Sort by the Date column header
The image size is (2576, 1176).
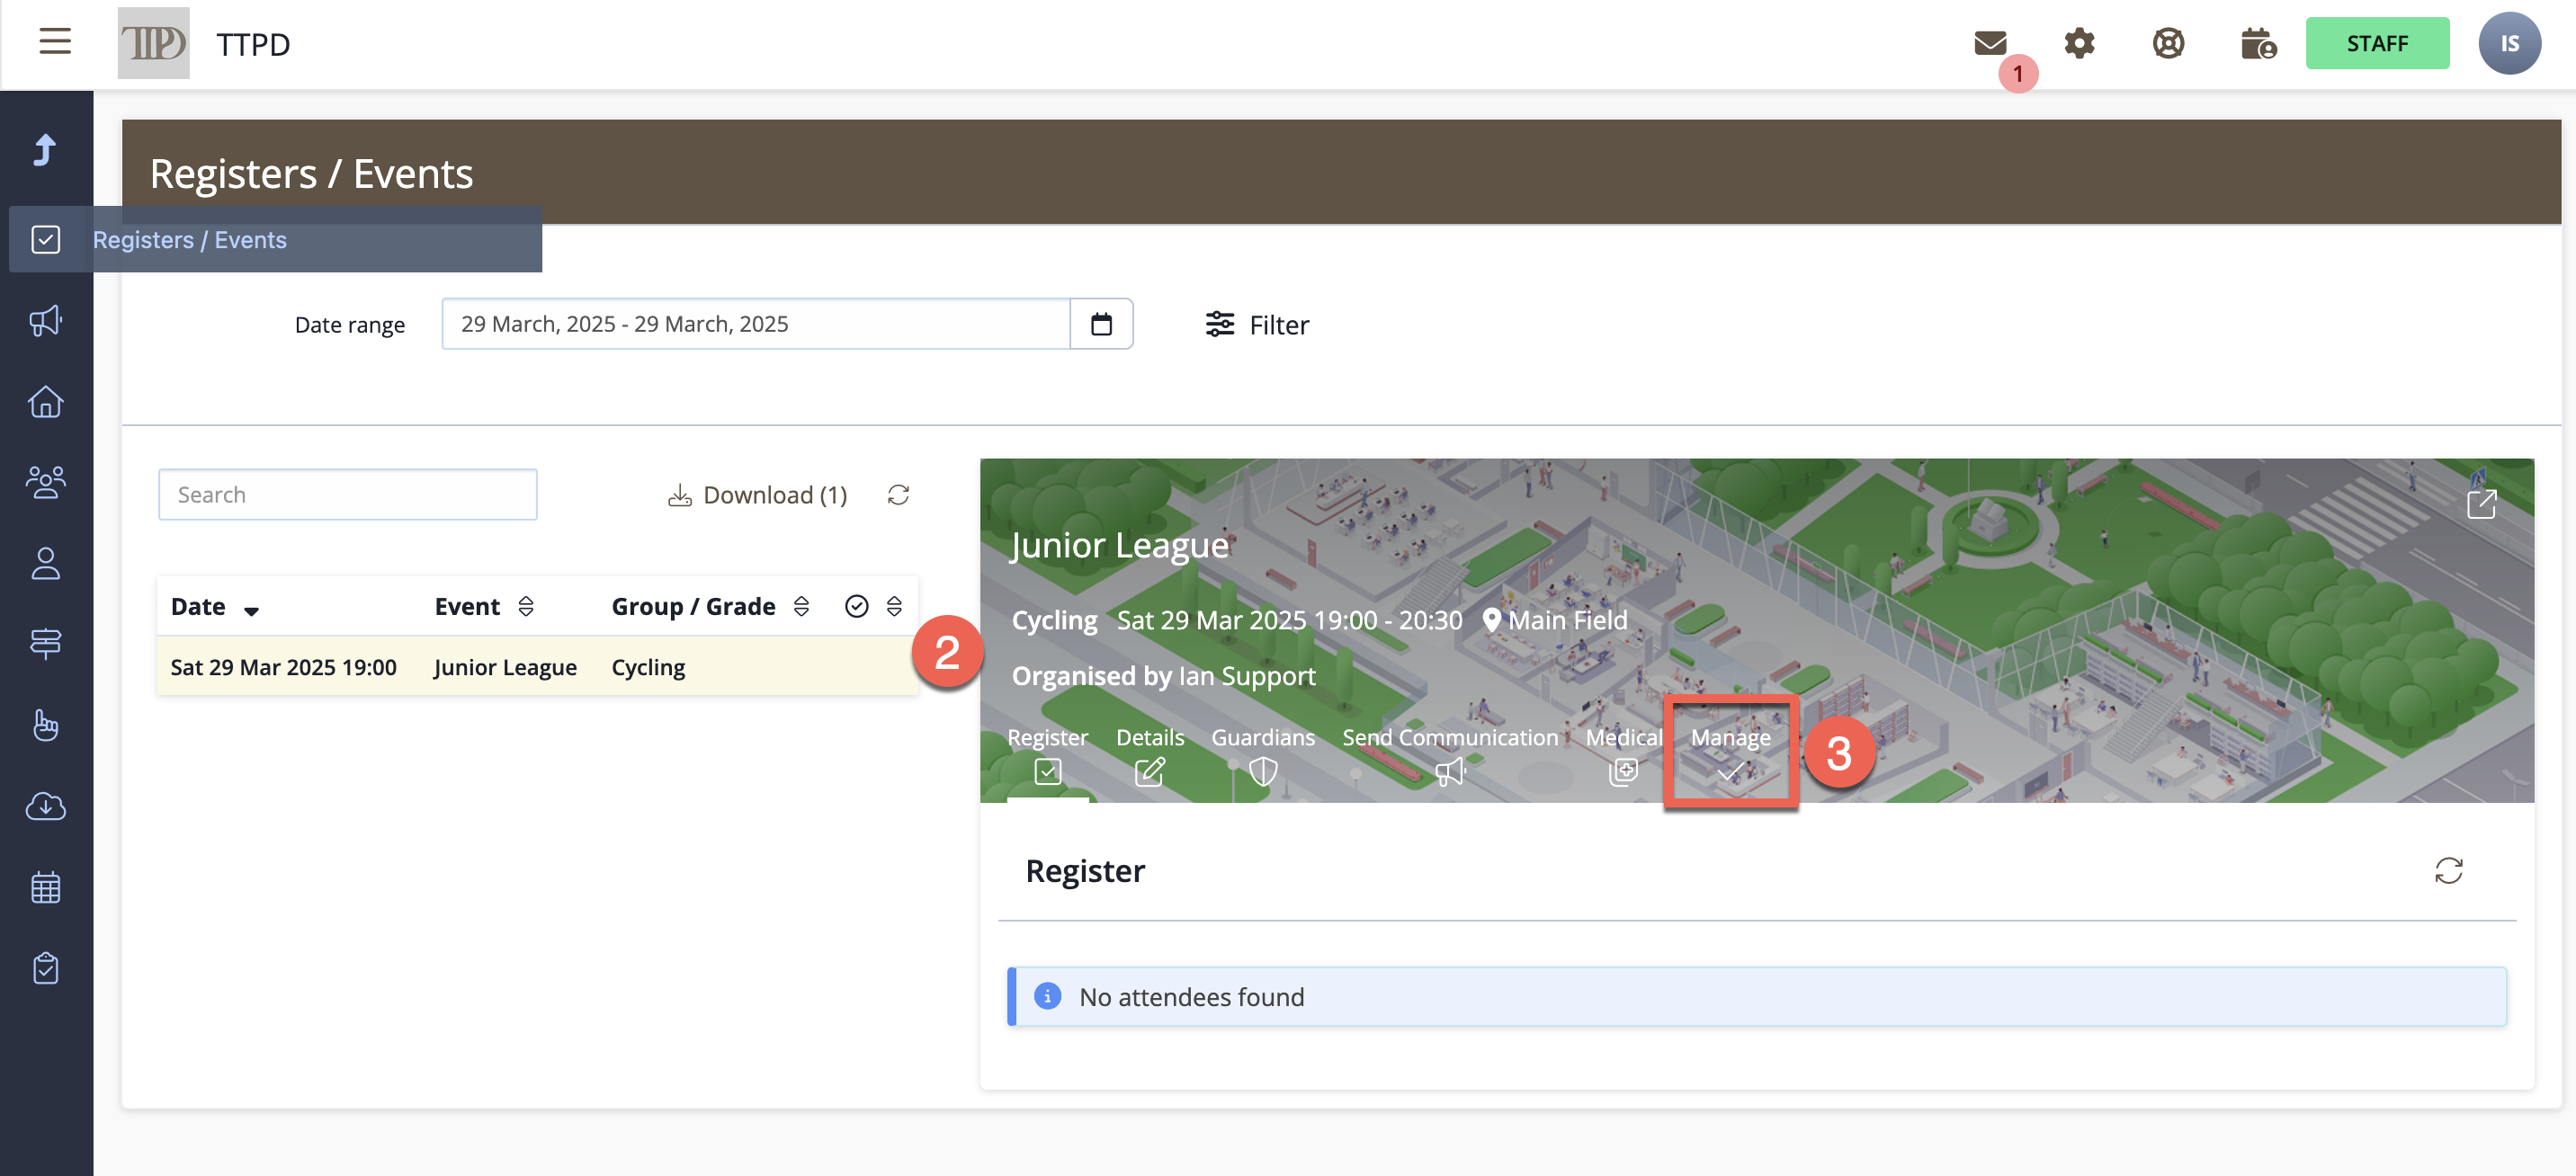click(x=215, y=606)
